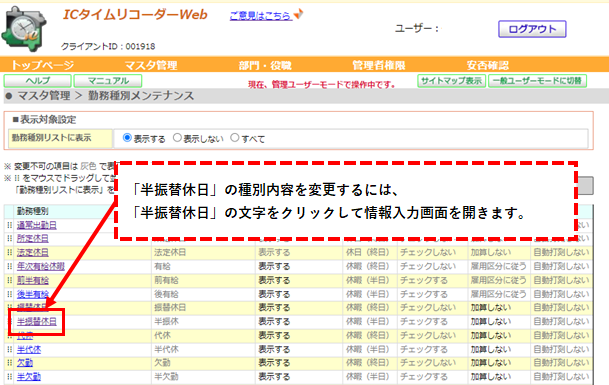This screenshot has height=385, width=609.
Task: Click drag handle of 年次有給休暇 row
Action: 9,266
